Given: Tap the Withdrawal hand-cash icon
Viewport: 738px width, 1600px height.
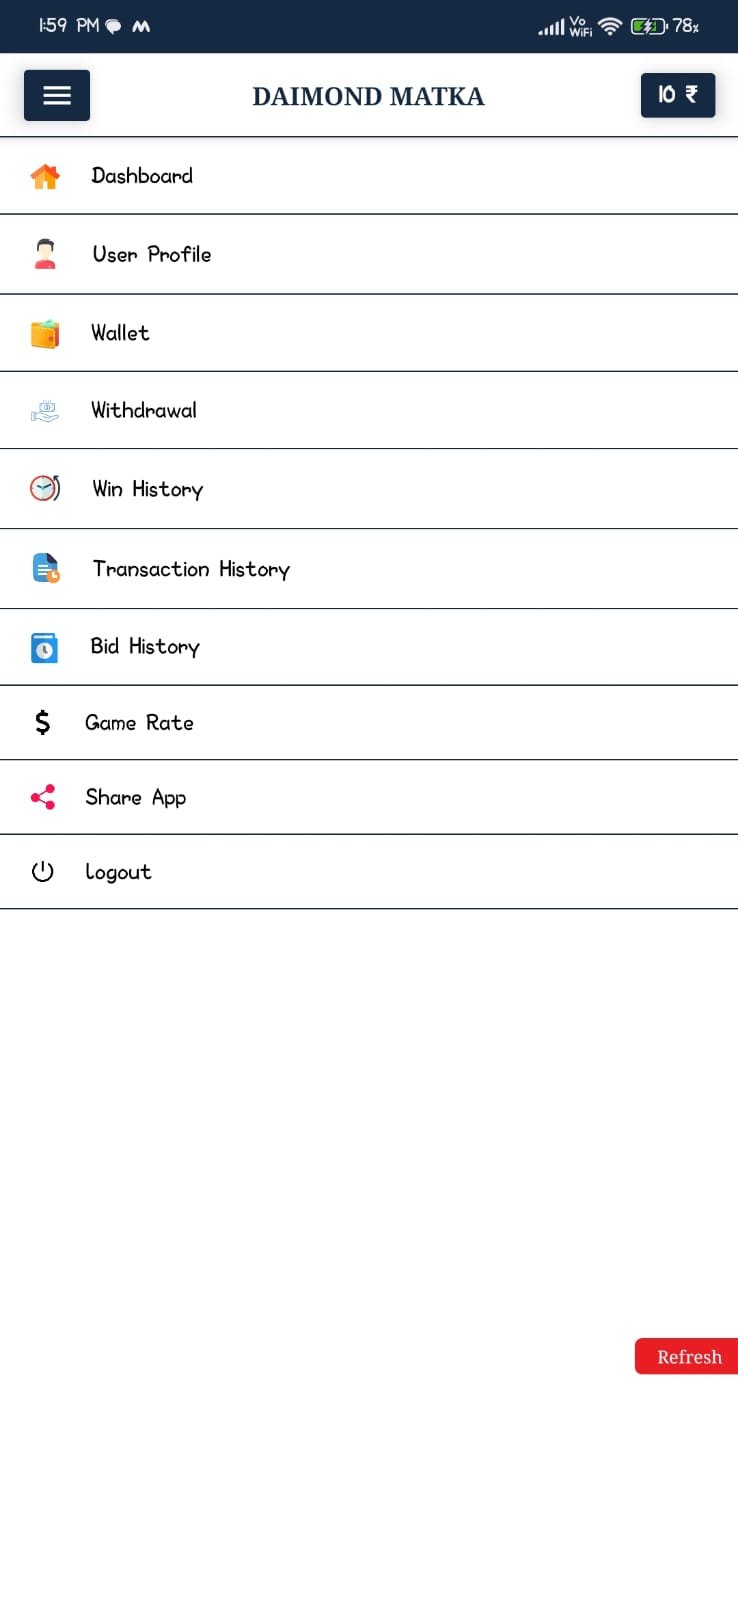Looking at the screenshot, I should tap(45, 411).
